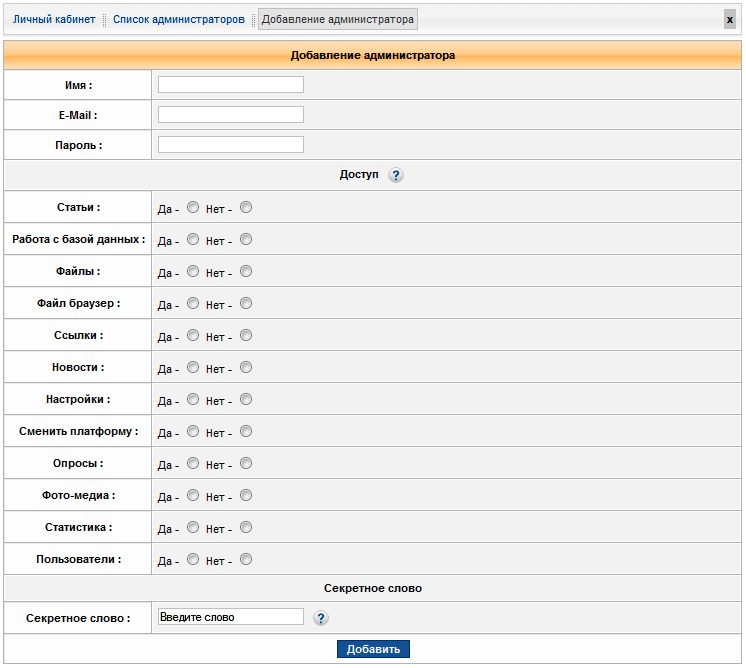The image size is (746, 668).
Task: Choose Нет for Настройки access
Action: pos(246,400)
